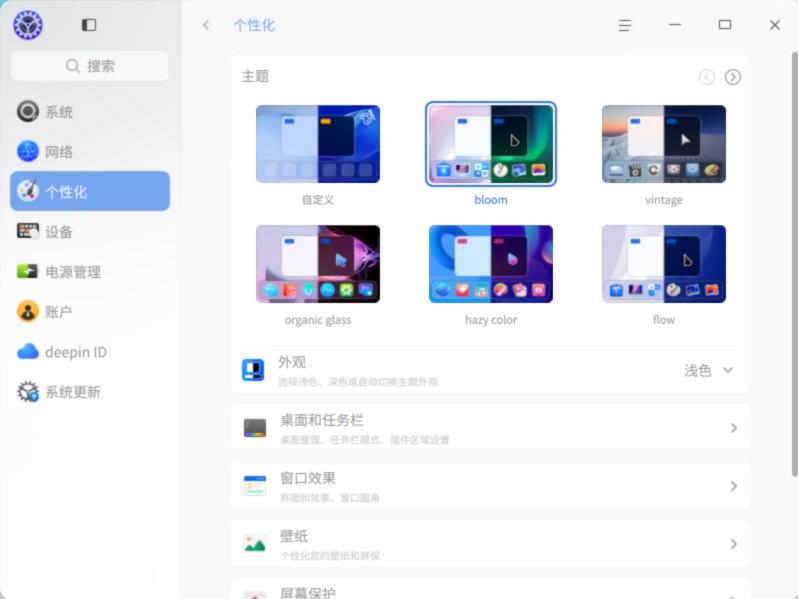Open 网络 in the sidebar
Screen dimensions: 798x599
pyautogui.click(x=90, y=152)
